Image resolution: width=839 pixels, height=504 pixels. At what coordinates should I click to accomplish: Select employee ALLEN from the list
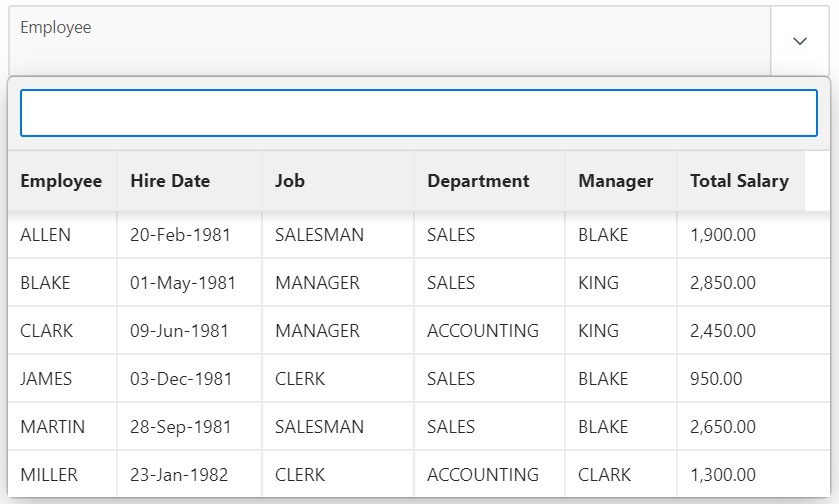tap(46, 235)
